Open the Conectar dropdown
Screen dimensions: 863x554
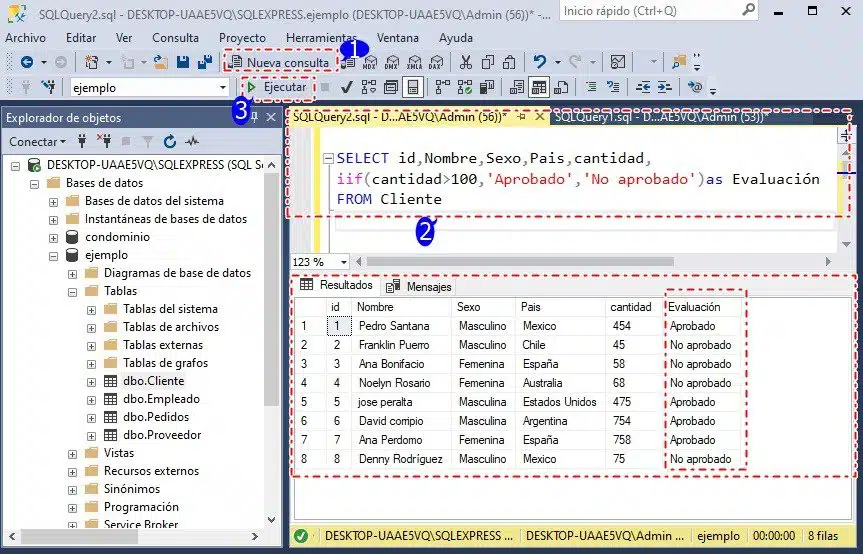pyautogui.click(x=38, y=142)
